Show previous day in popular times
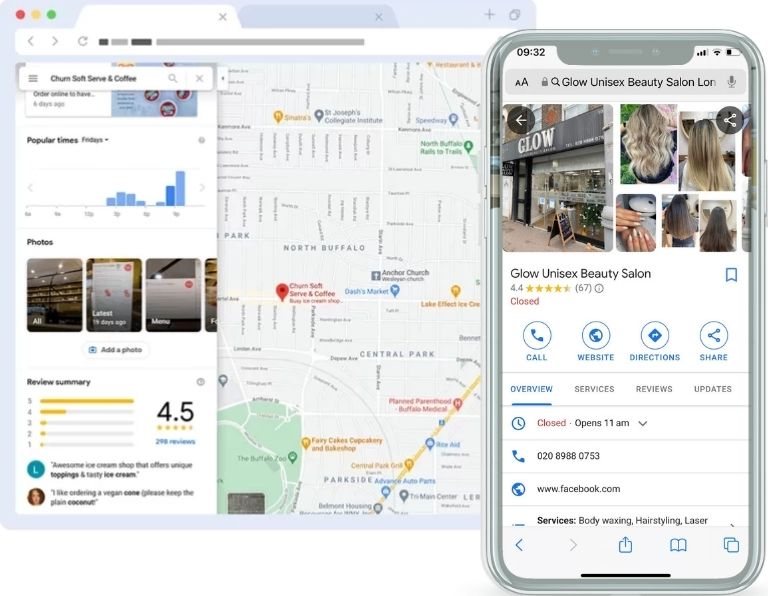This screenshot has width=768, height=596. click(30, 188)
